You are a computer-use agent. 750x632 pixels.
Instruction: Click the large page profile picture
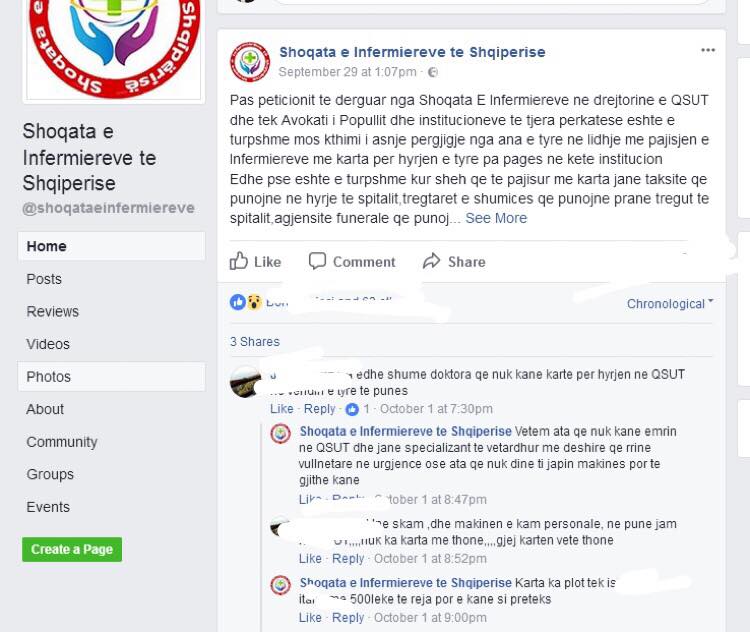[x=114, y=50]
